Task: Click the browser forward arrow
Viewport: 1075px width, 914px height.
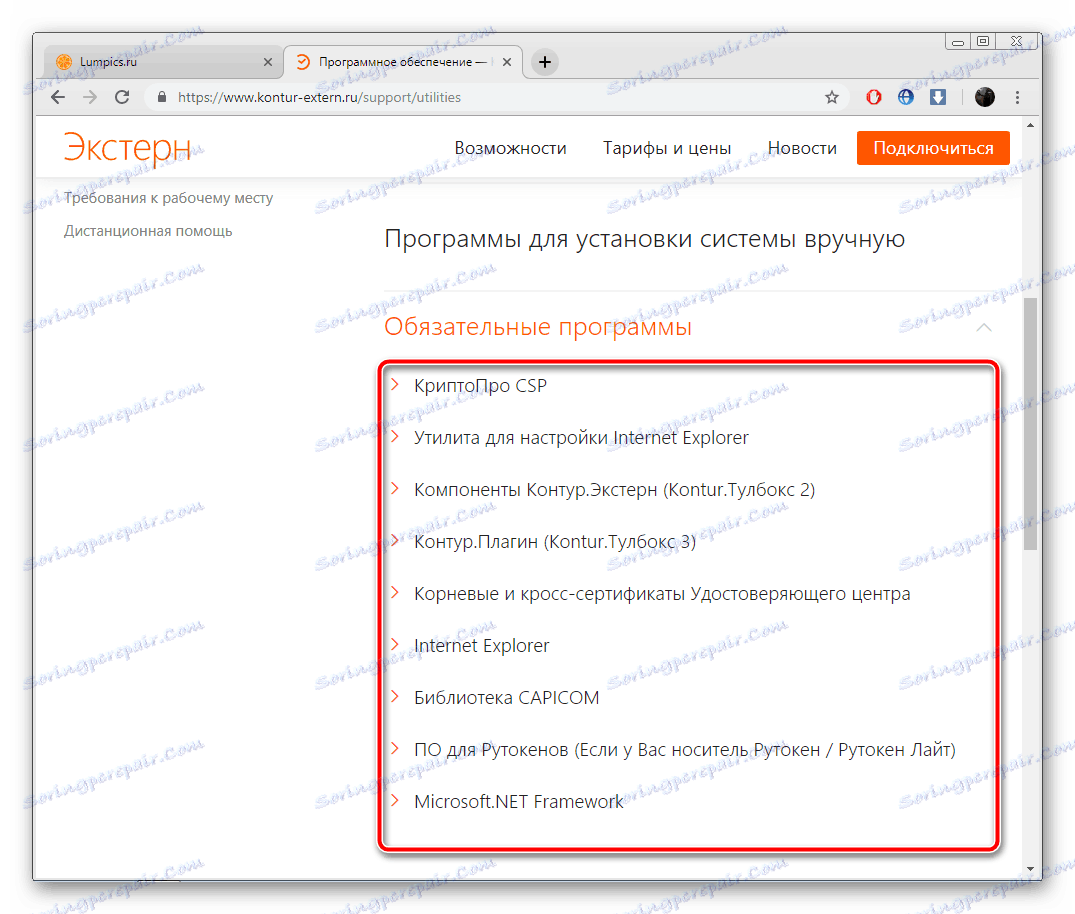Action: click(90, 97)
